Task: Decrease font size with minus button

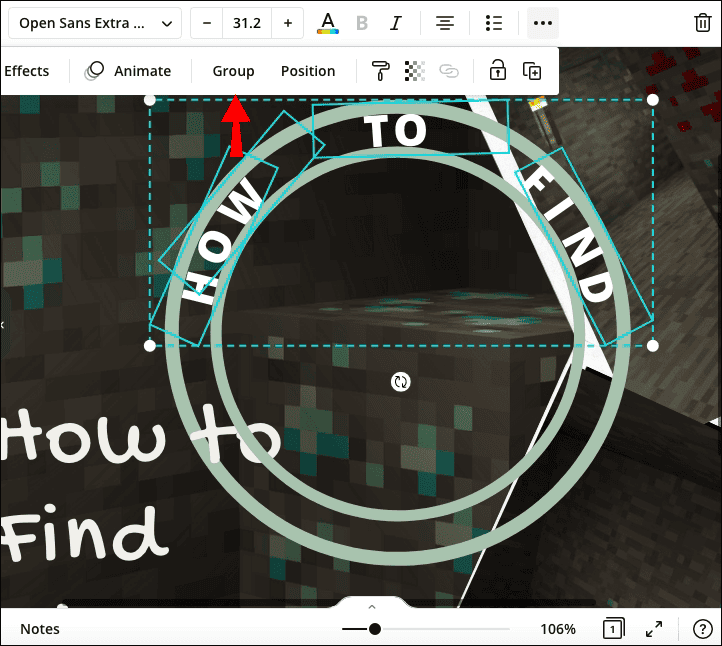Action: pos(208,23)
